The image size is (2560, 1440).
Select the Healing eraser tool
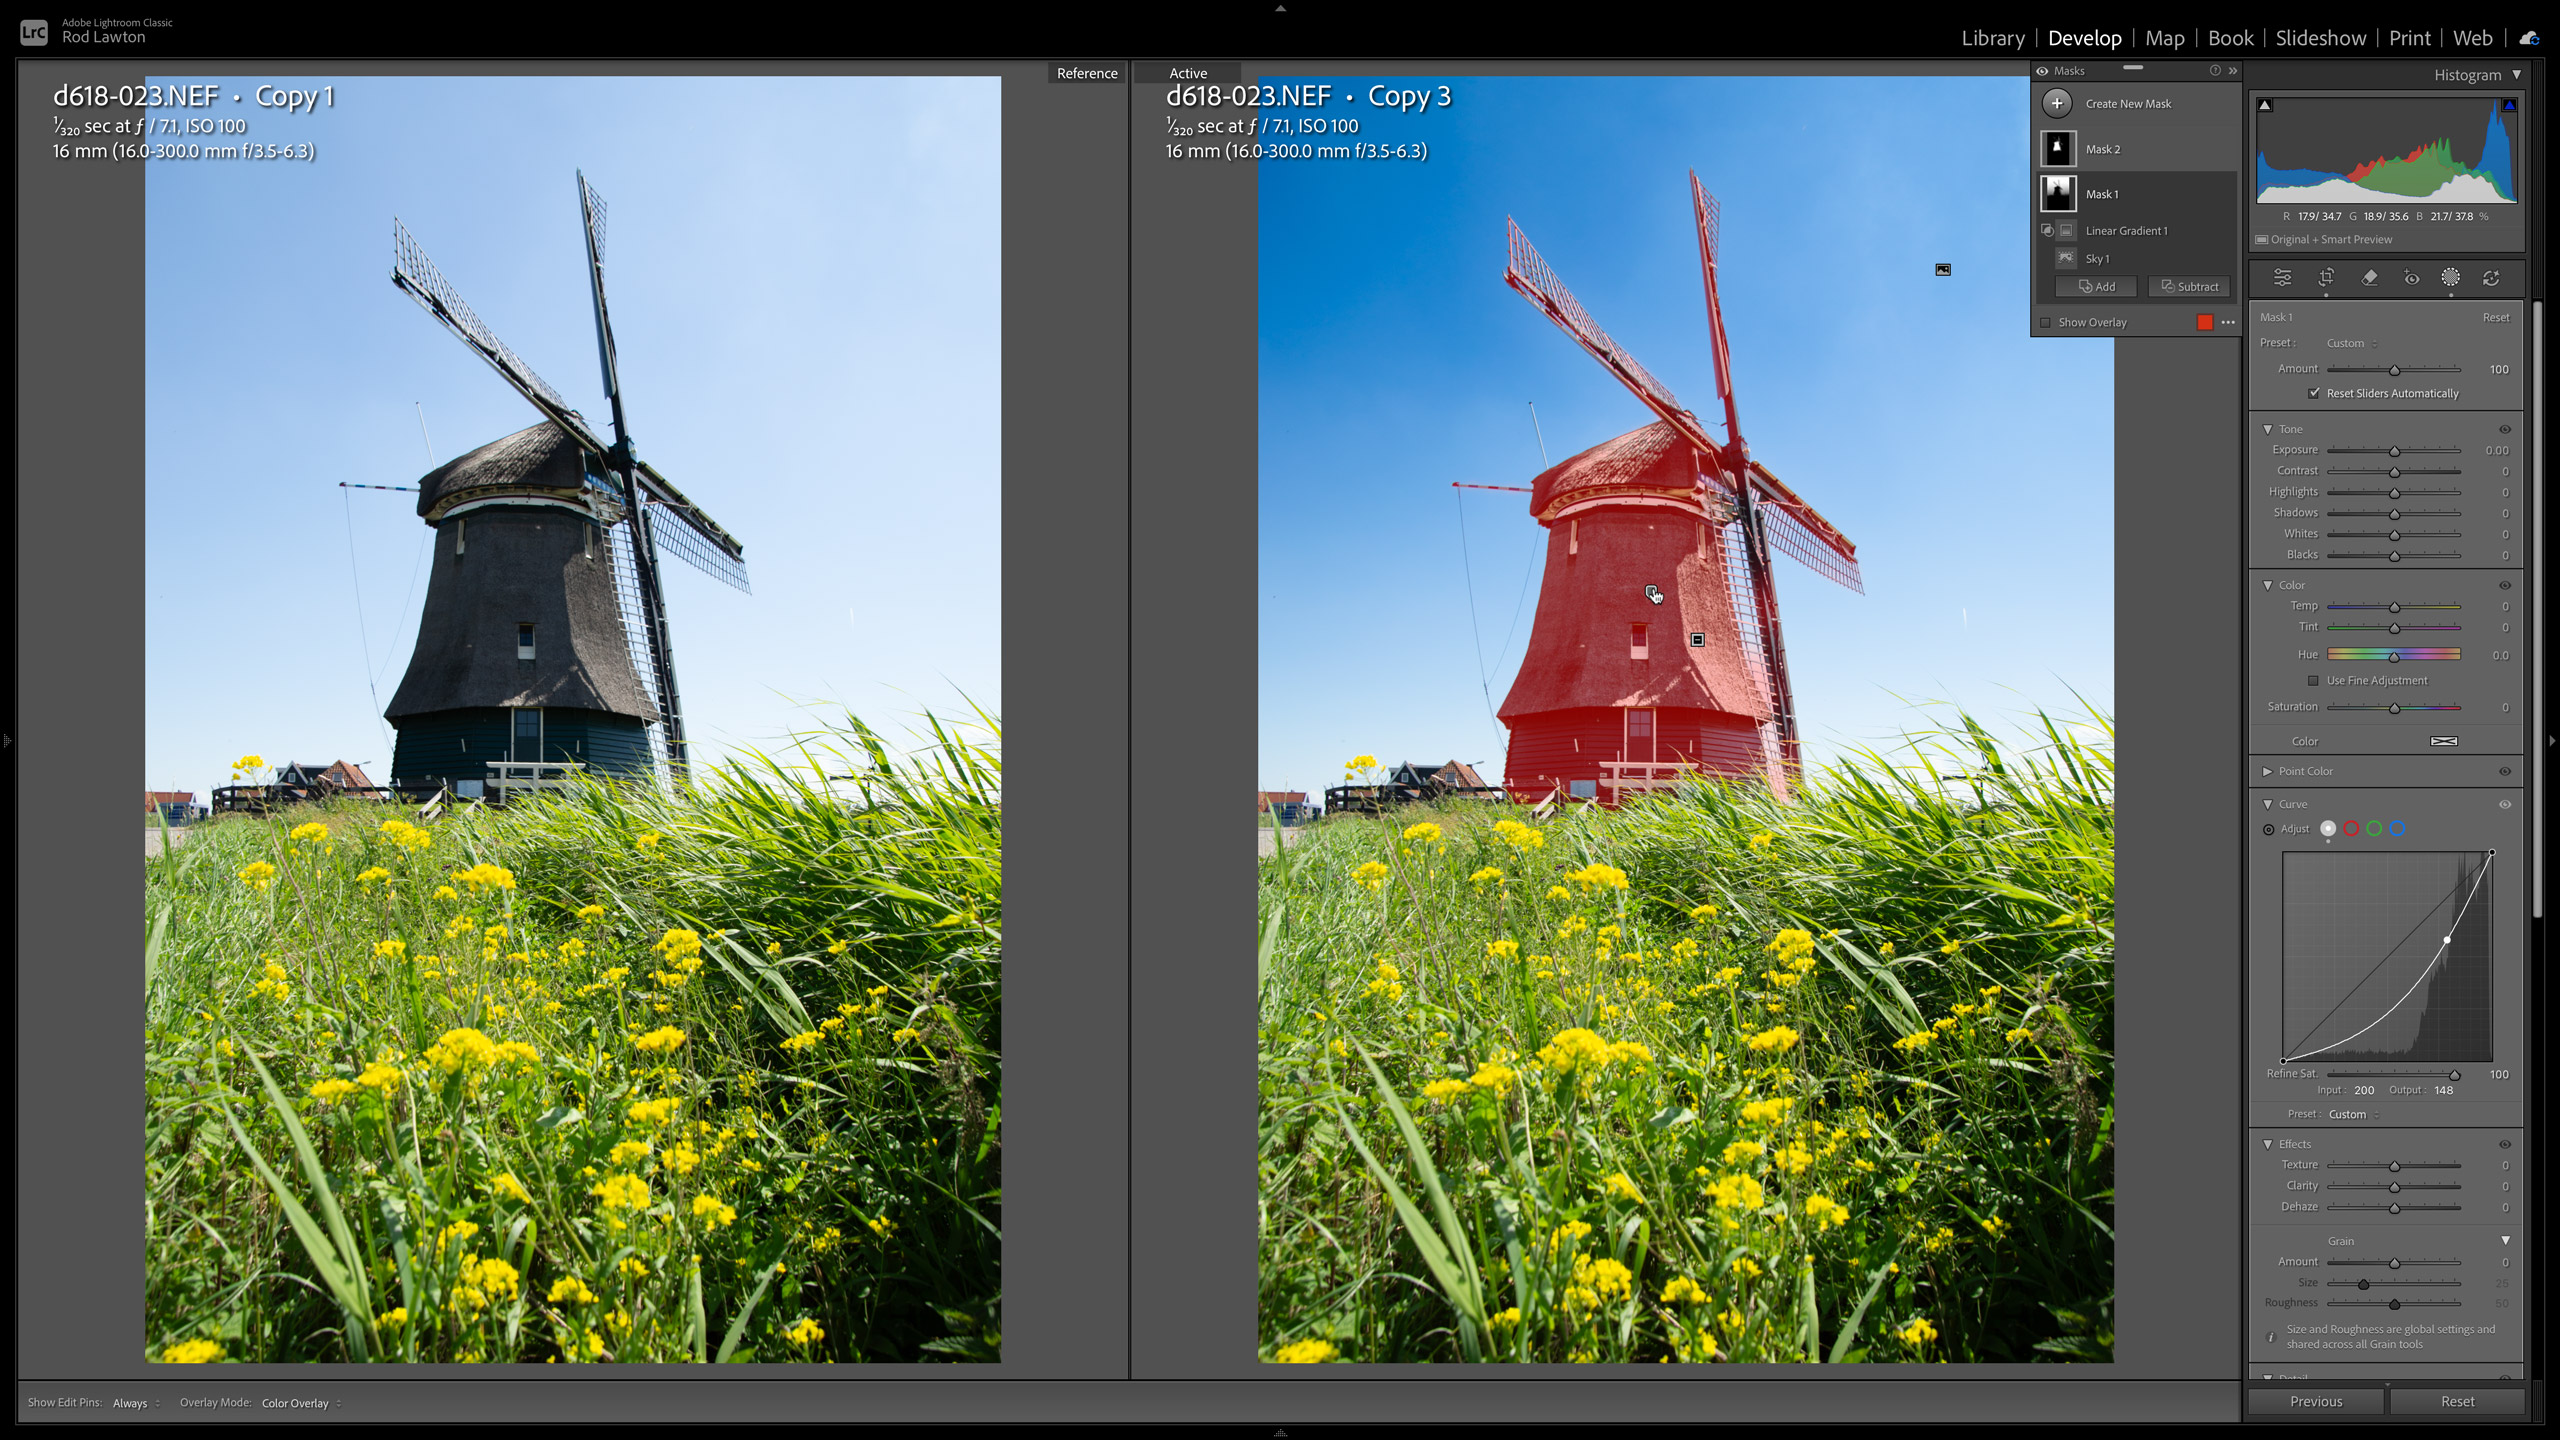[x=2369, y=278]
